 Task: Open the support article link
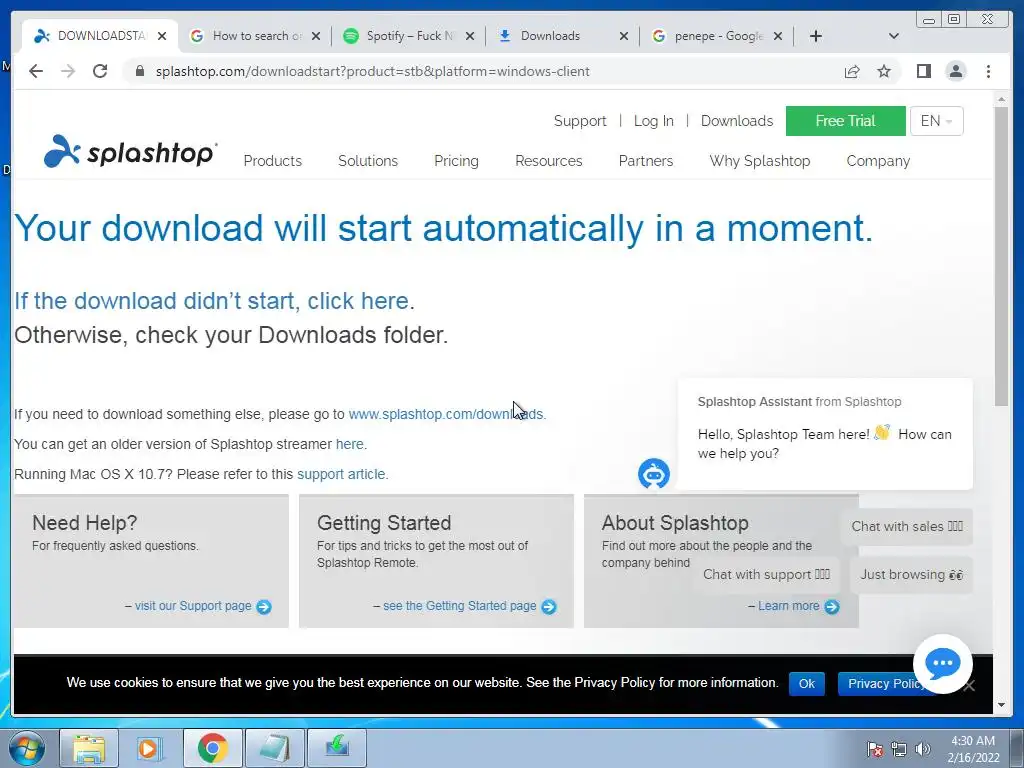point(341,474)
